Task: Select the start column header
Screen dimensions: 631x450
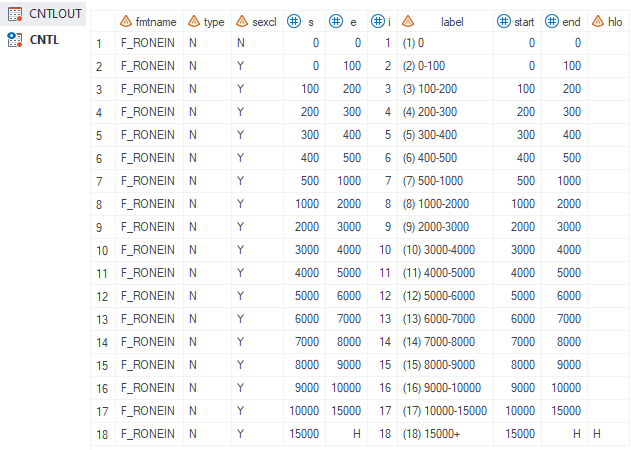Action: pyautogui.click(x=518, y=21)
